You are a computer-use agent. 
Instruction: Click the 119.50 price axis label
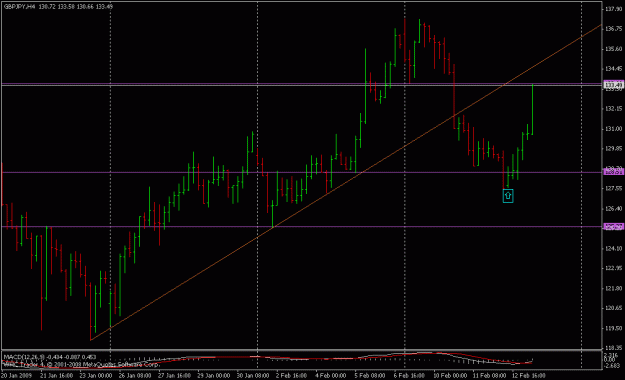[x=614, y=329]
